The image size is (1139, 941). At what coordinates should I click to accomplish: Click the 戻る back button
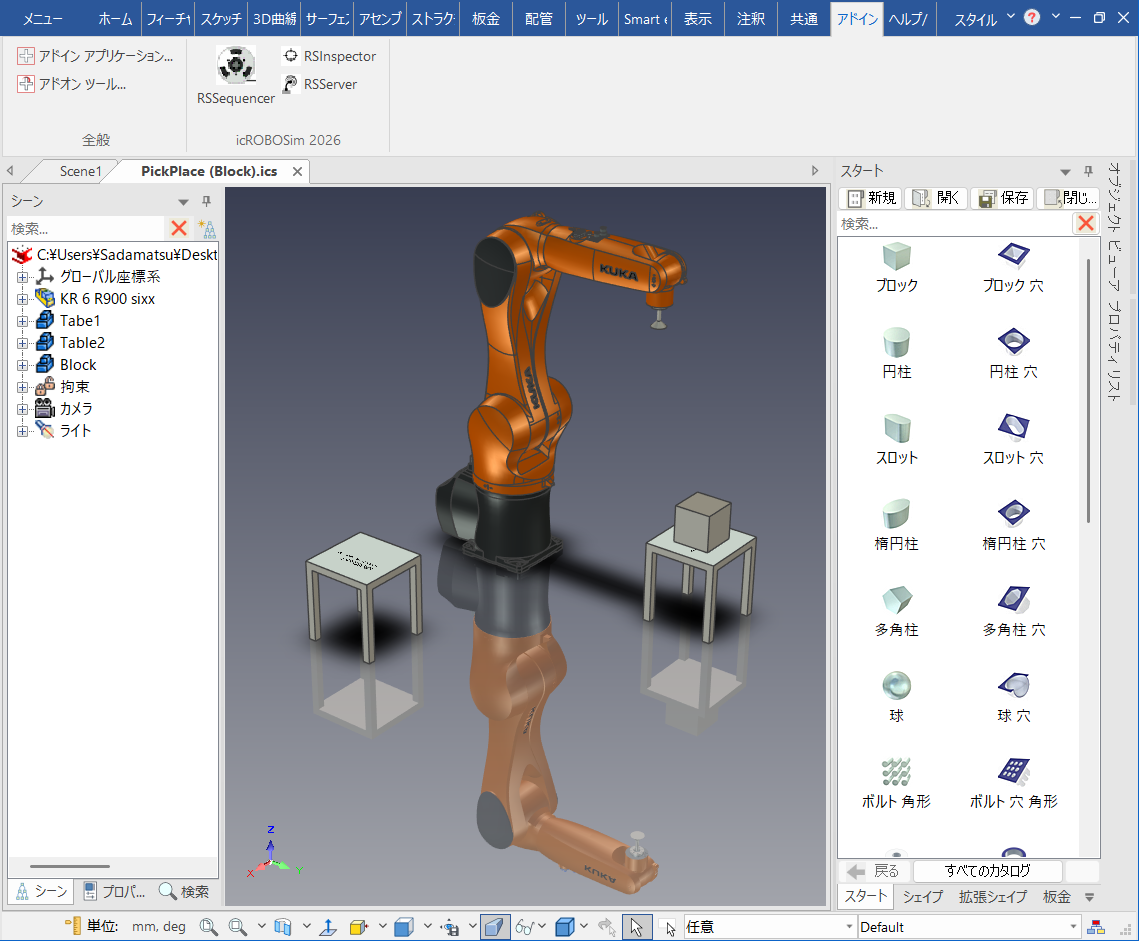click(x=873, y=871)
